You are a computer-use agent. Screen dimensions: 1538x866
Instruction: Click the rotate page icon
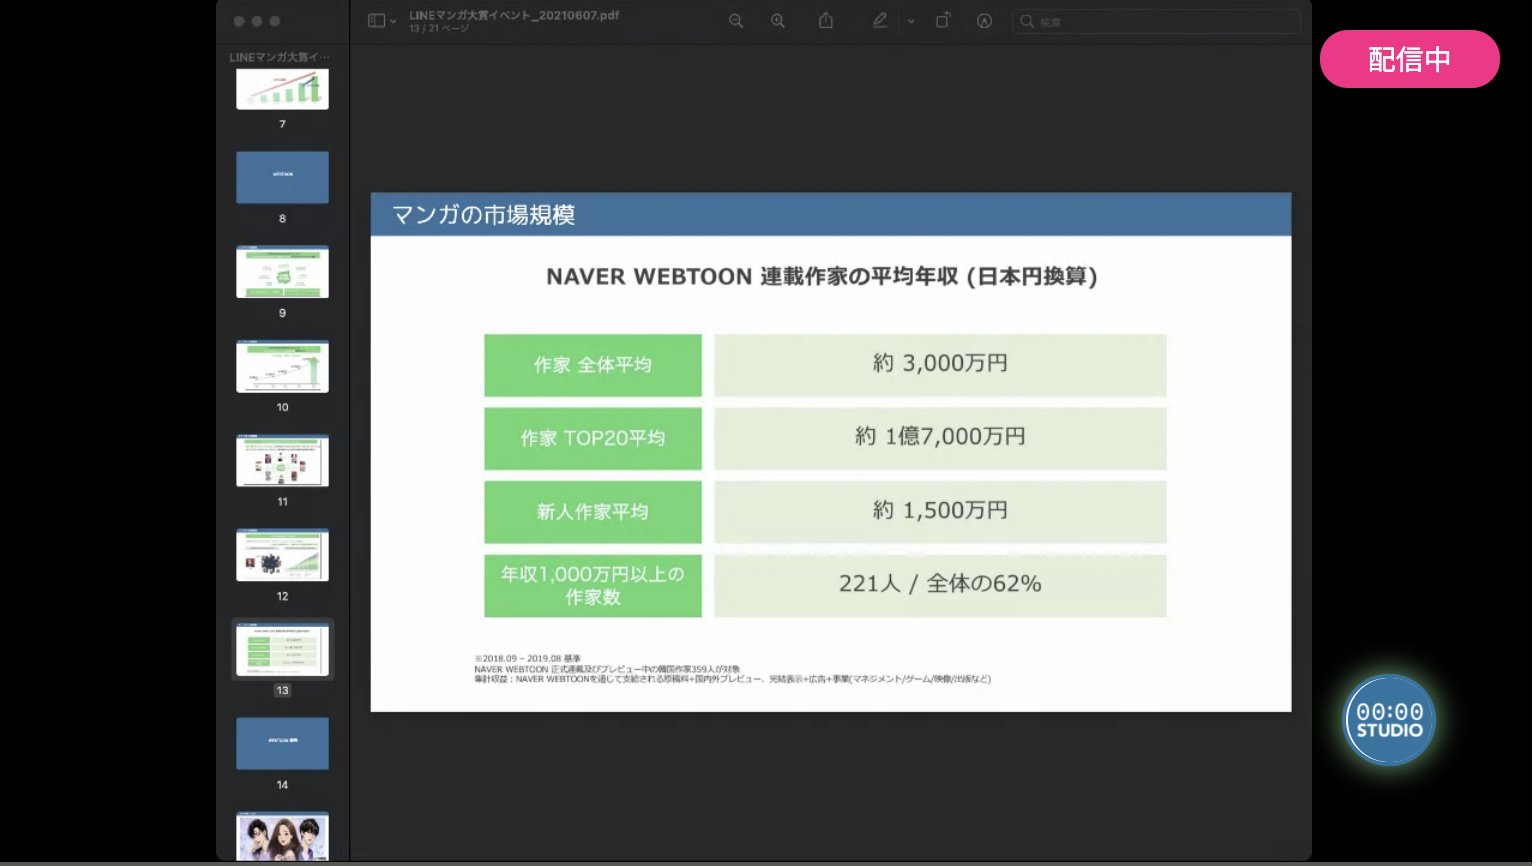coord(943,20)
